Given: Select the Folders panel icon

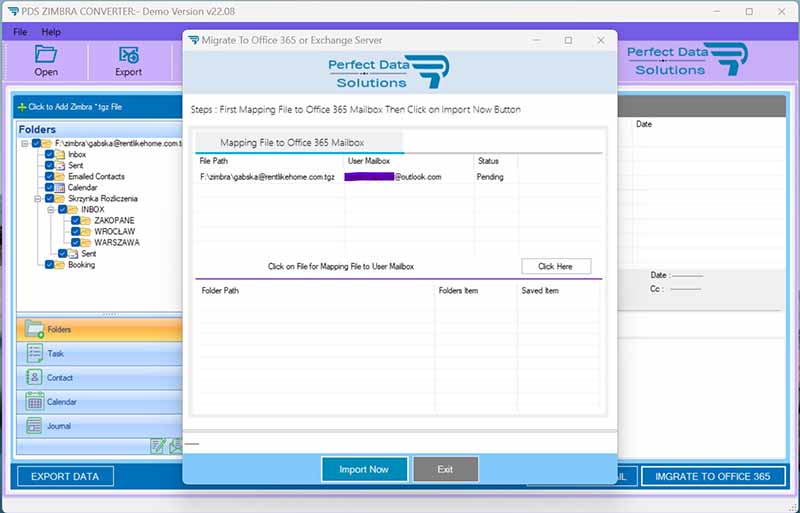Looking at the screenshot, I should coord(34,330).
